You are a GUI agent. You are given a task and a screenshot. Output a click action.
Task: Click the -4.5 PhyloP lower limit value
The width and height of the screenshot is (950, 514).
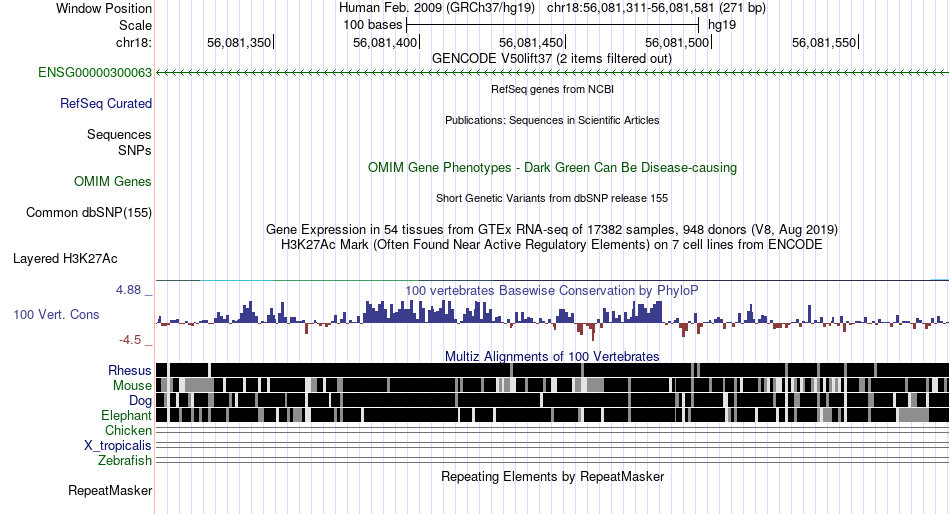130,340
